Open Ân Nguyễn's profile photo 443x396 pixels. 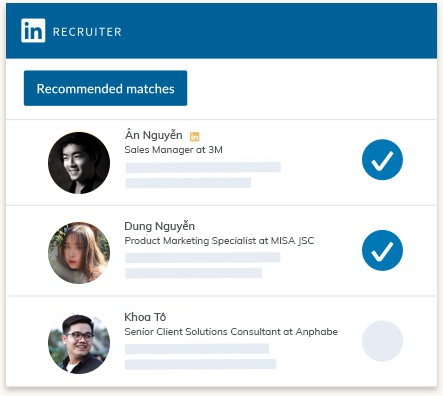click(x=79, y=163)
